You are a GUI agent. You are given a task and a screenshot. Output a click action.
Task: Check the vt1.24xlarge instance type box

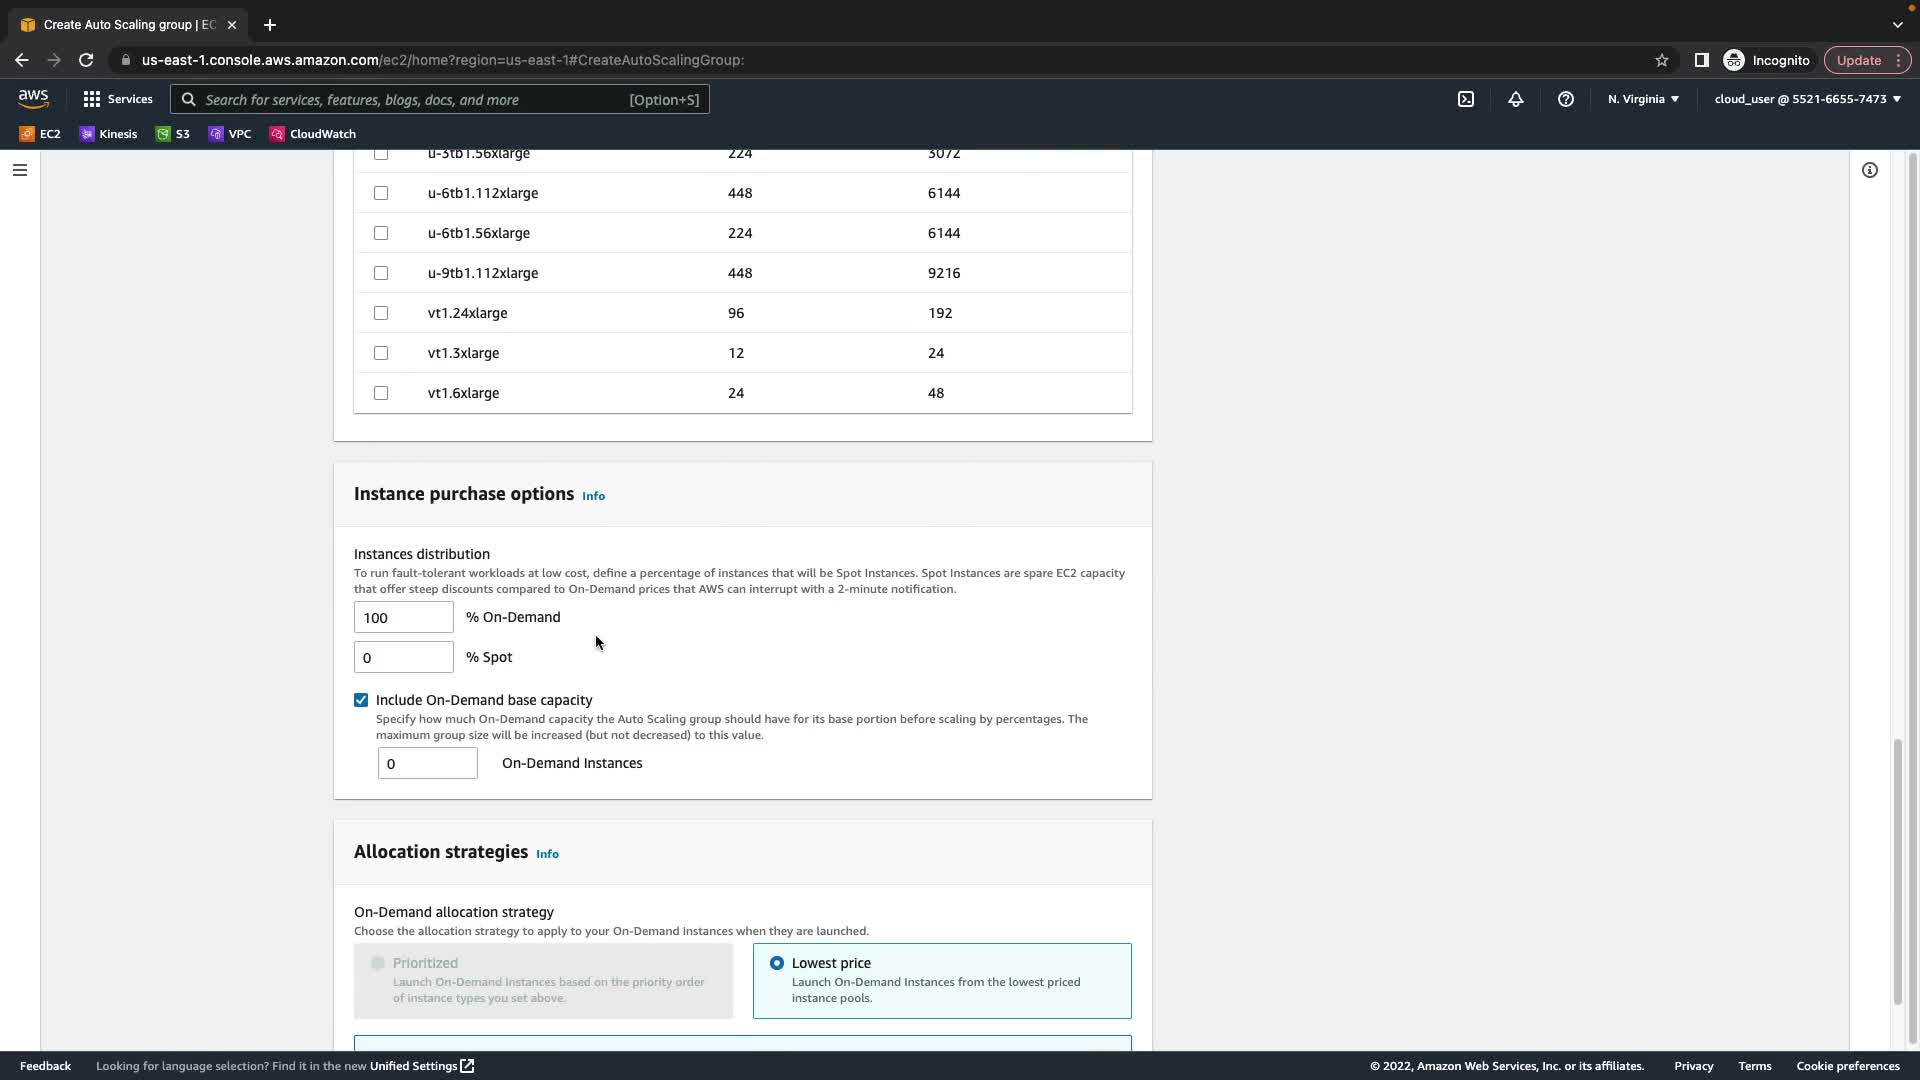[381, 313]
